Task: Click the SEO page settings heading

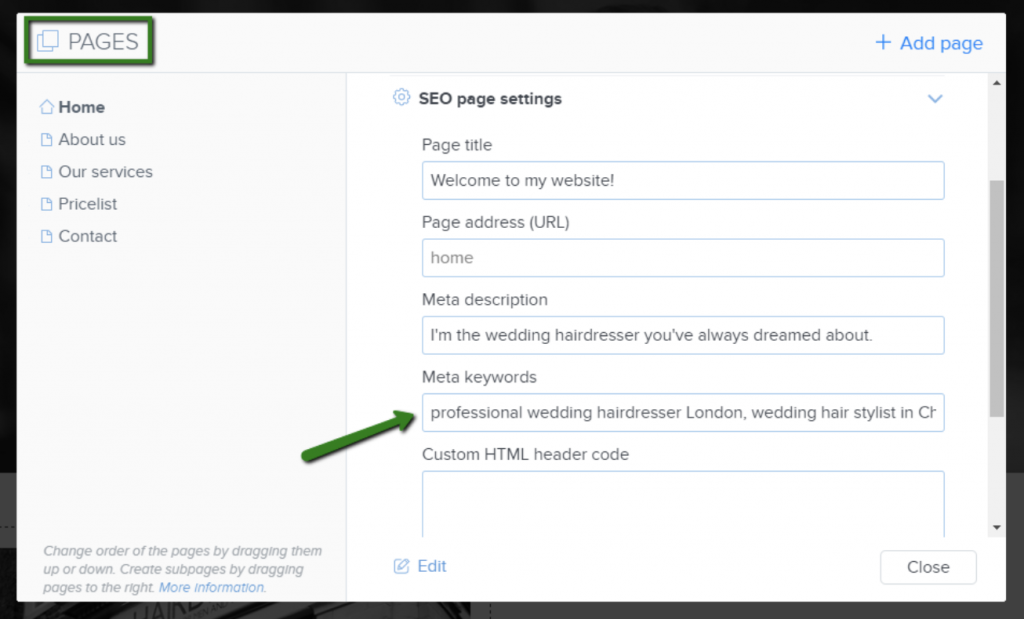Action: [x=490, y=99]
